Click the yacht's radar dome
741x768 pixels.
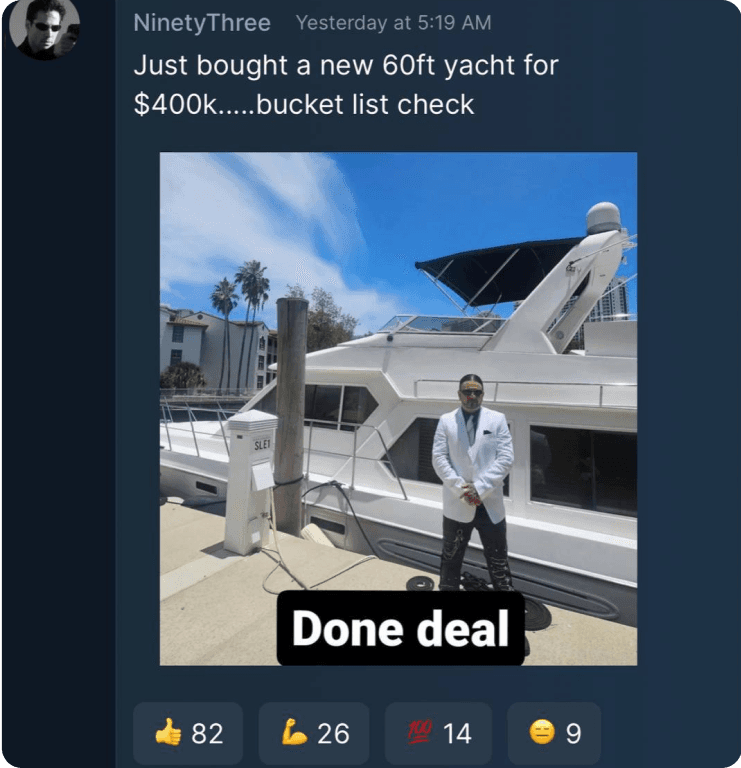coord(603,217)
